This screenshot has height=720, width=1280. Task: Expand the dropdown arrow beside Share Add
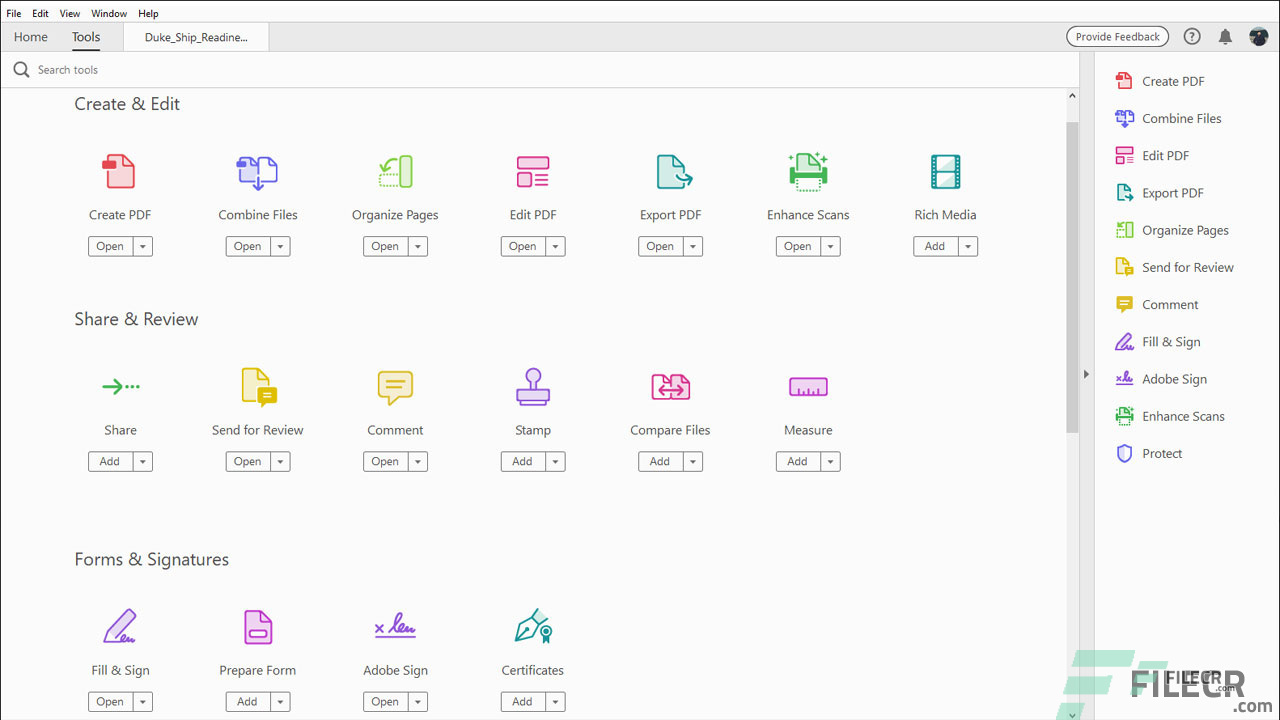tap(143, 461)
